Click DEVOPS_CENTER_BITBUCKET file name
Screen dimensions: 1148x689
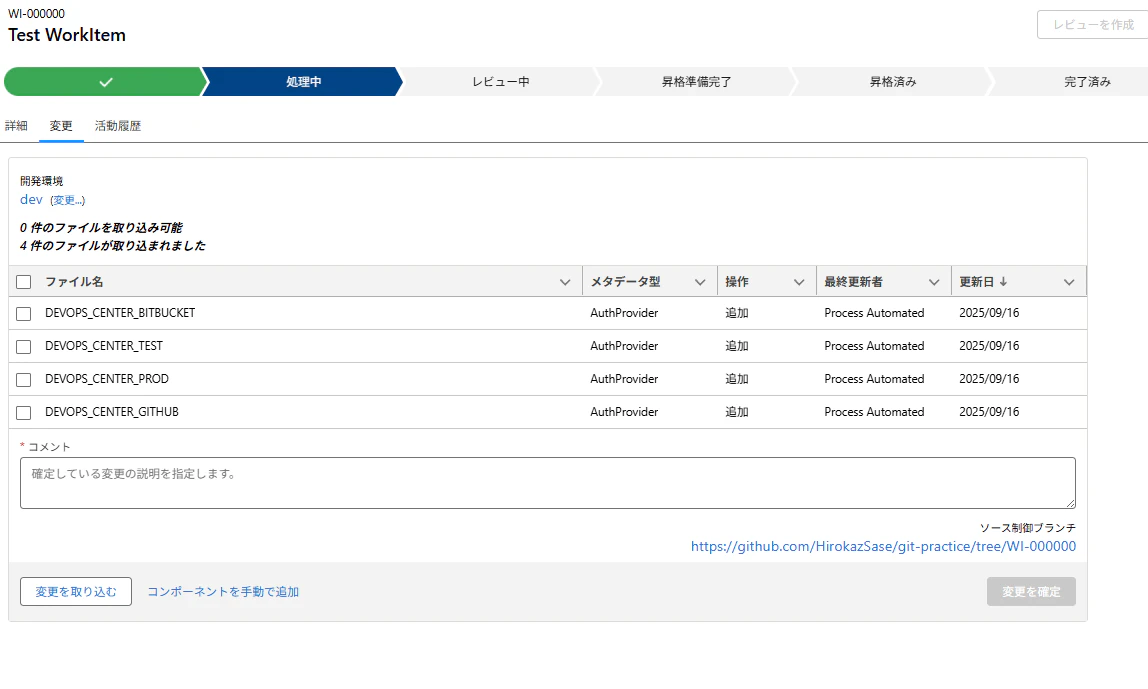[x=120, y=313]
